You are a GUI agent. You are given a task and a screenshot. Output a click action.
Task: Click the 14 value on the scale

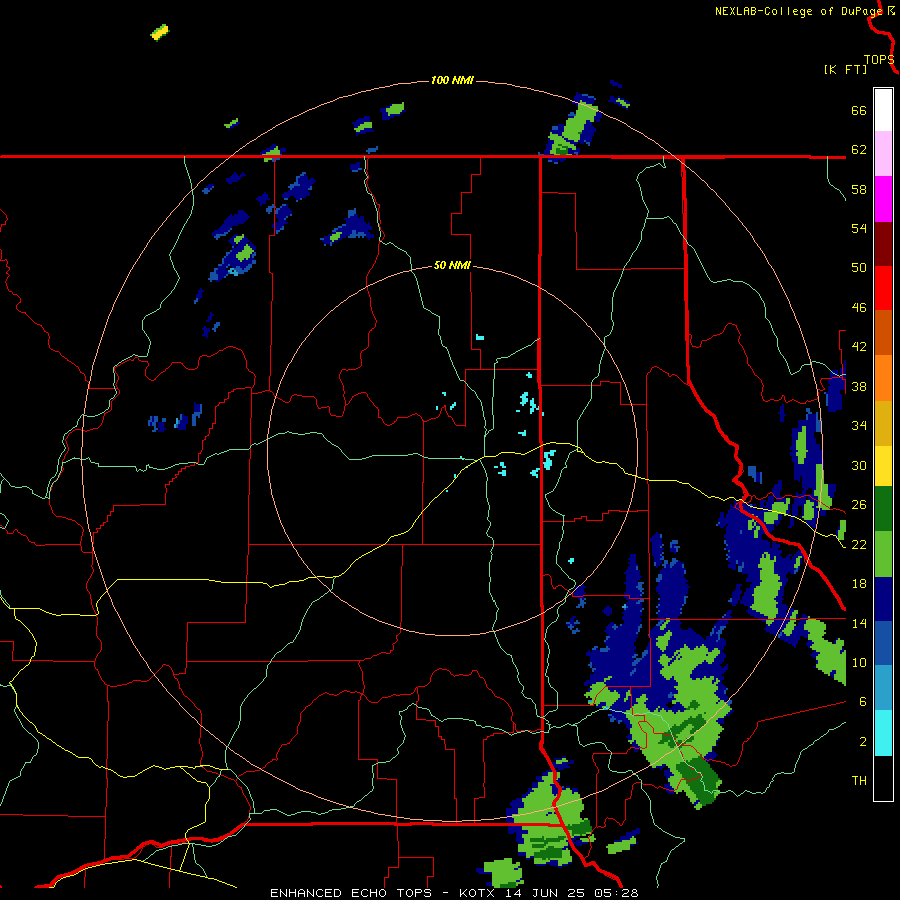(859, 623)
